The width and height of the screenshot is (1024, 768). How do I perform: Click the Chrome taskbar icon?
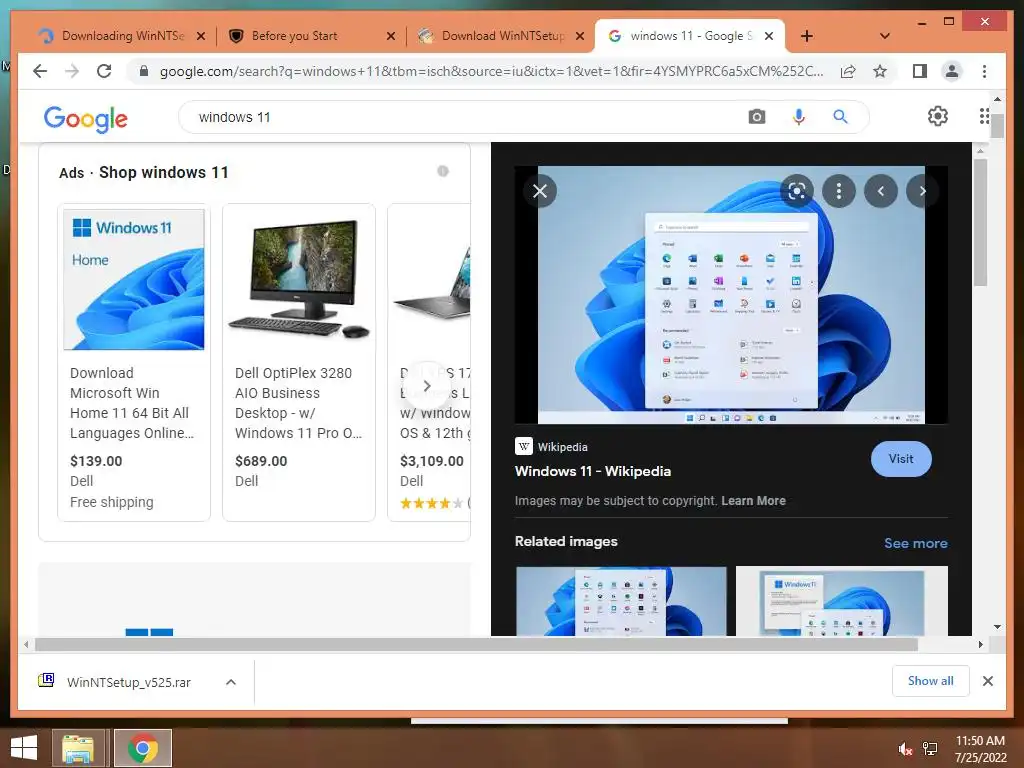tap(142, 748)
